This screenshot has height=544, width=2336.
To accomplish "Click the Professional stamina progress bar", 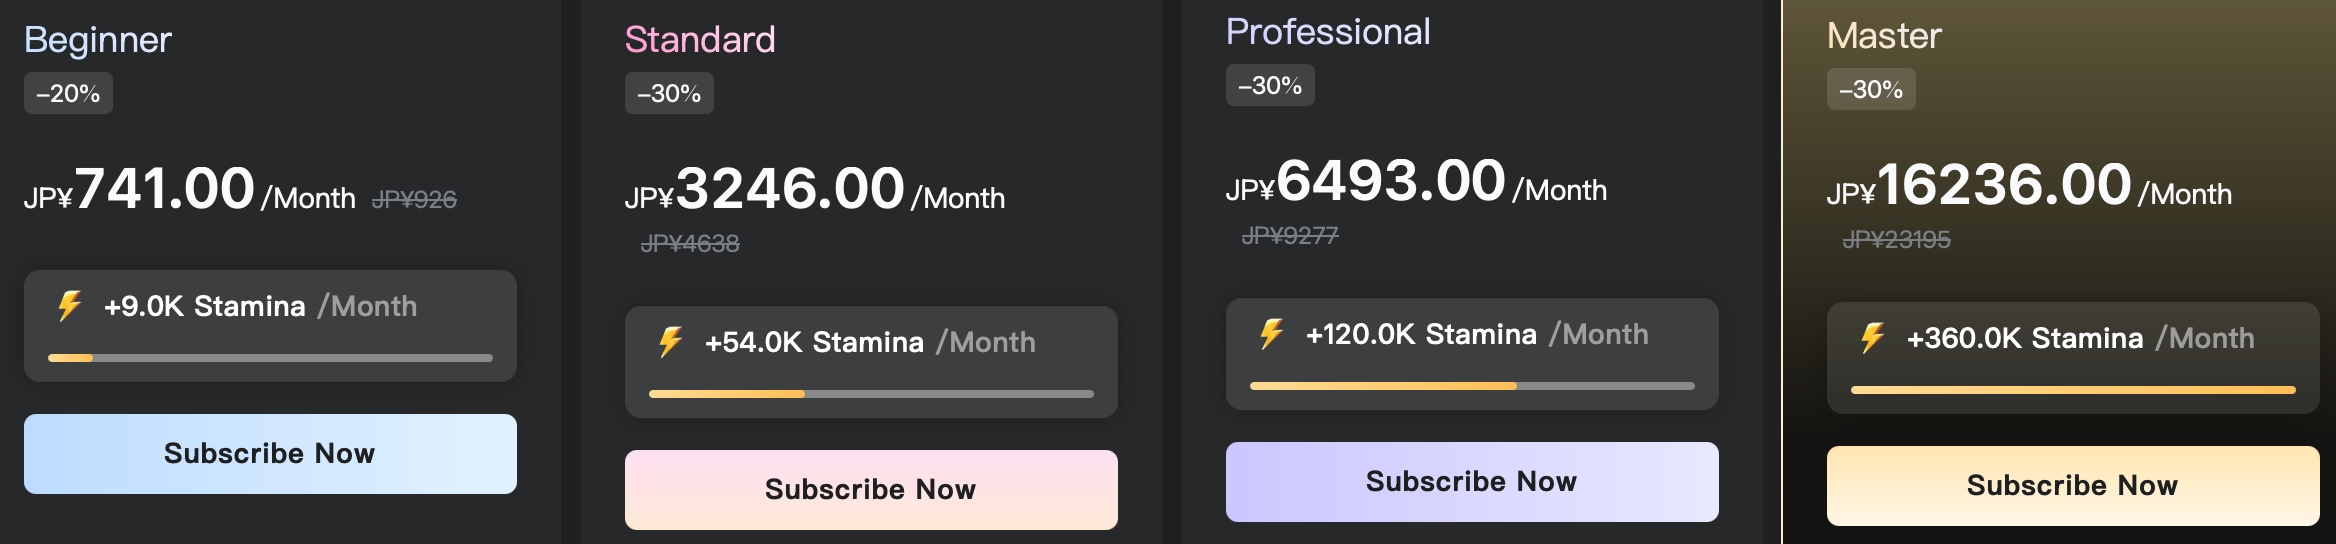I will pos(1472,386).
